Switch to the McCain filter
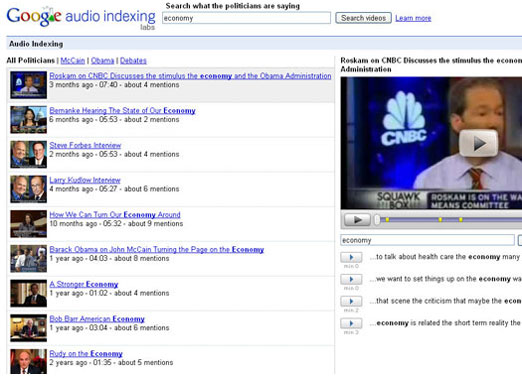The image size is (522, 378). pyautogui.click(x=73, y=61)
